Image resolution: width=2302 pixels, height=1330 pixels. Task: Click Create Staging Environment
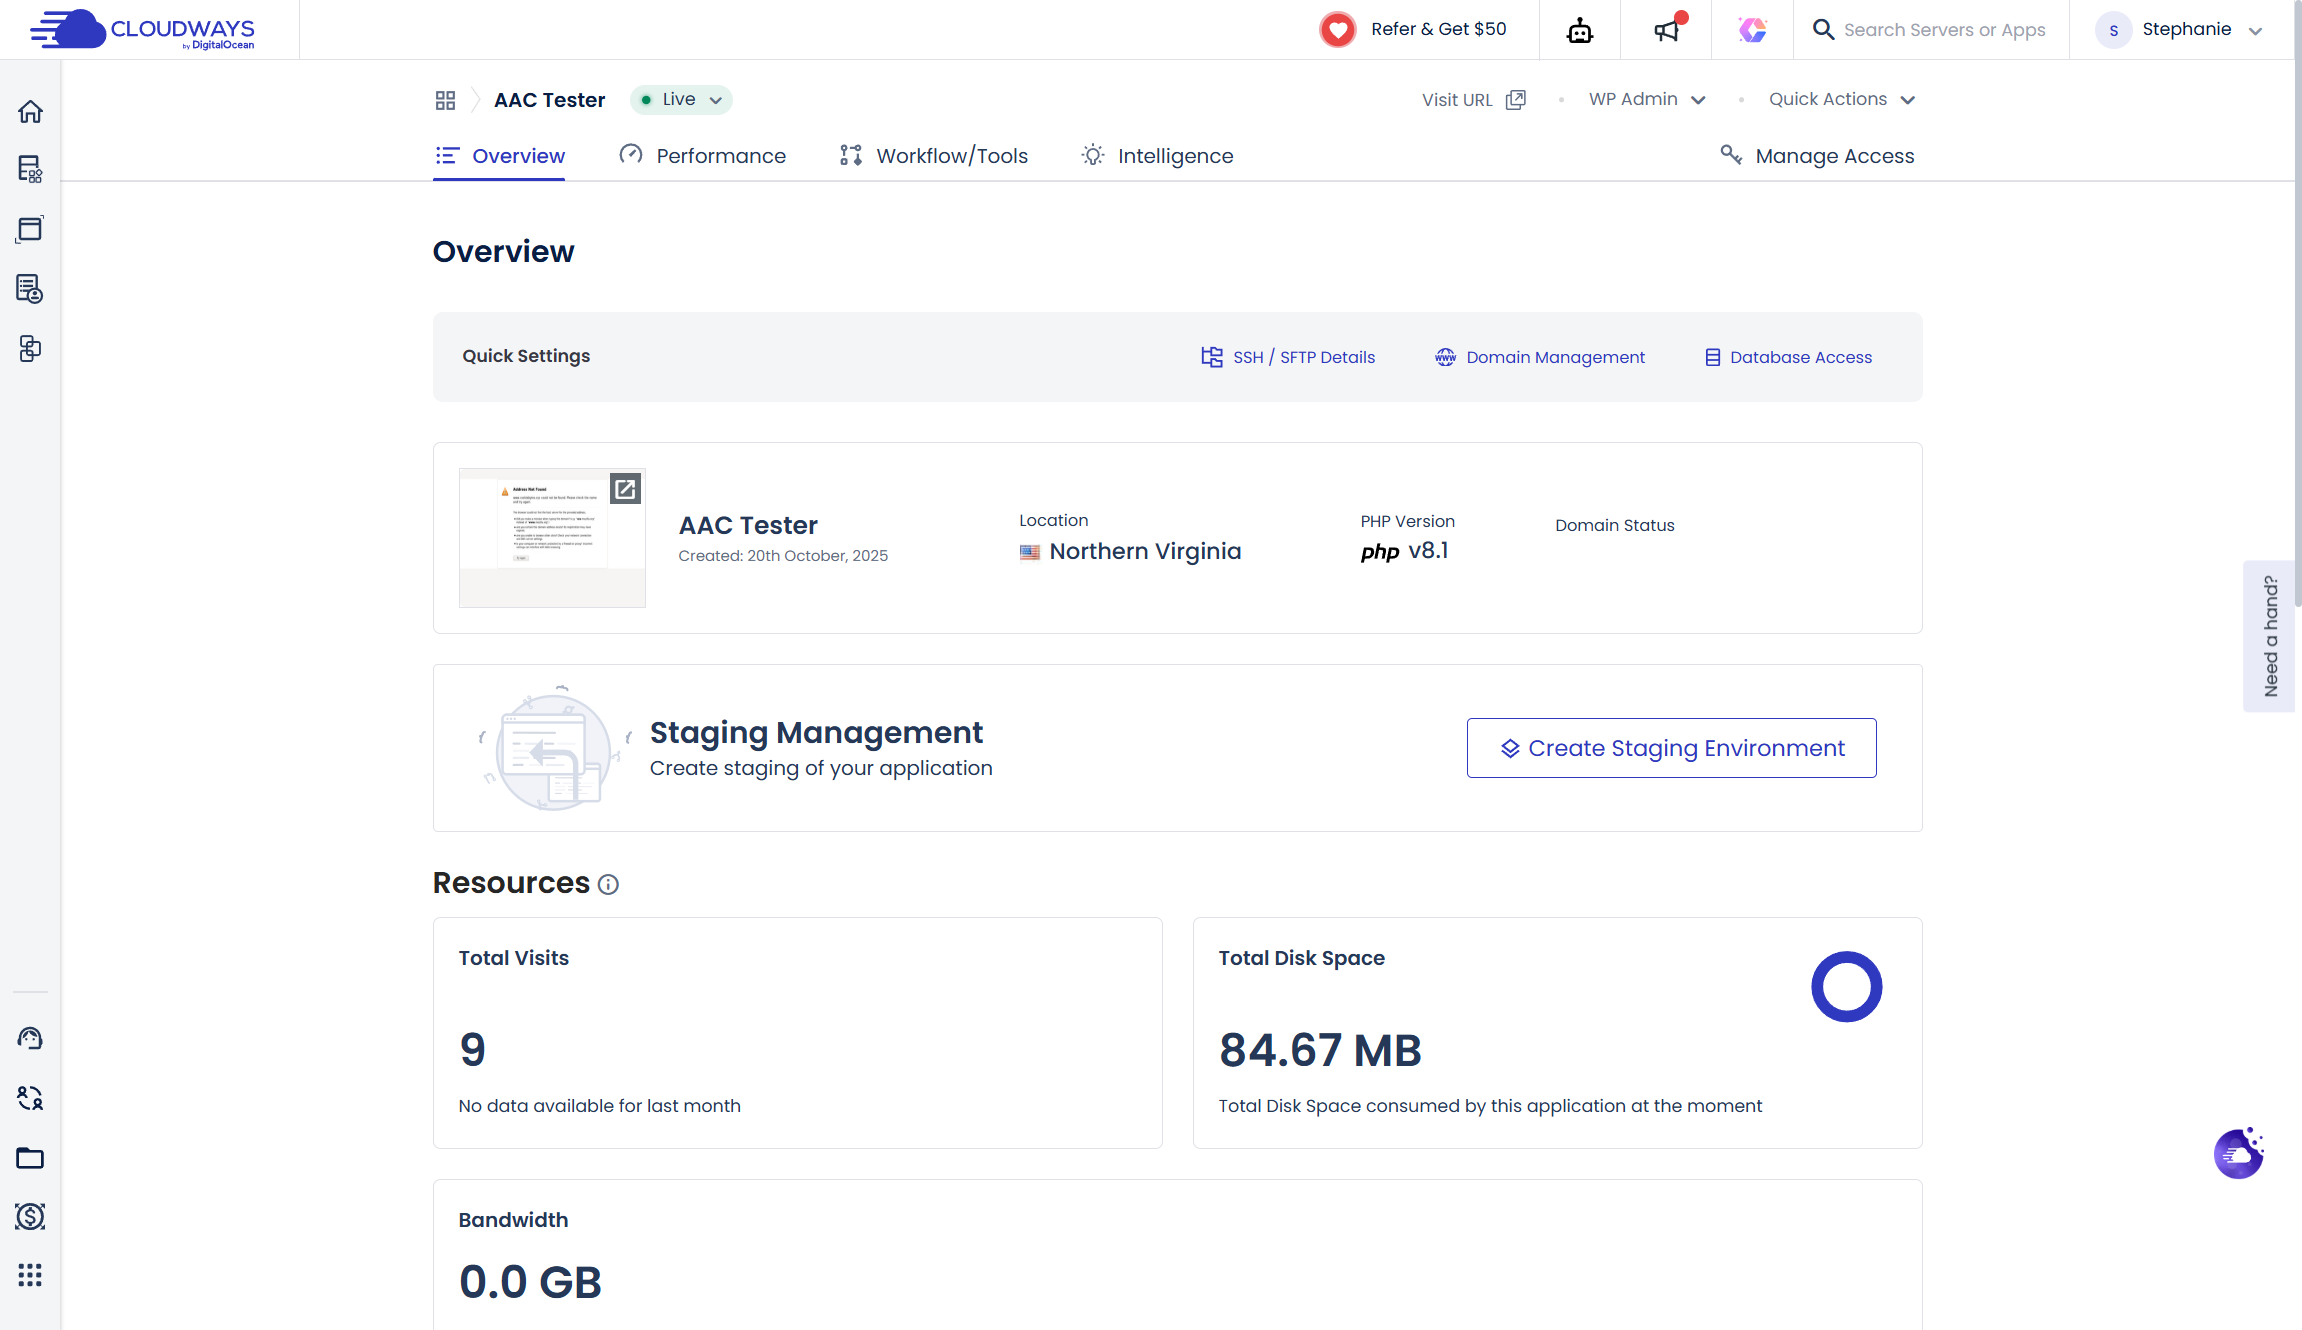coord(1670,747)
